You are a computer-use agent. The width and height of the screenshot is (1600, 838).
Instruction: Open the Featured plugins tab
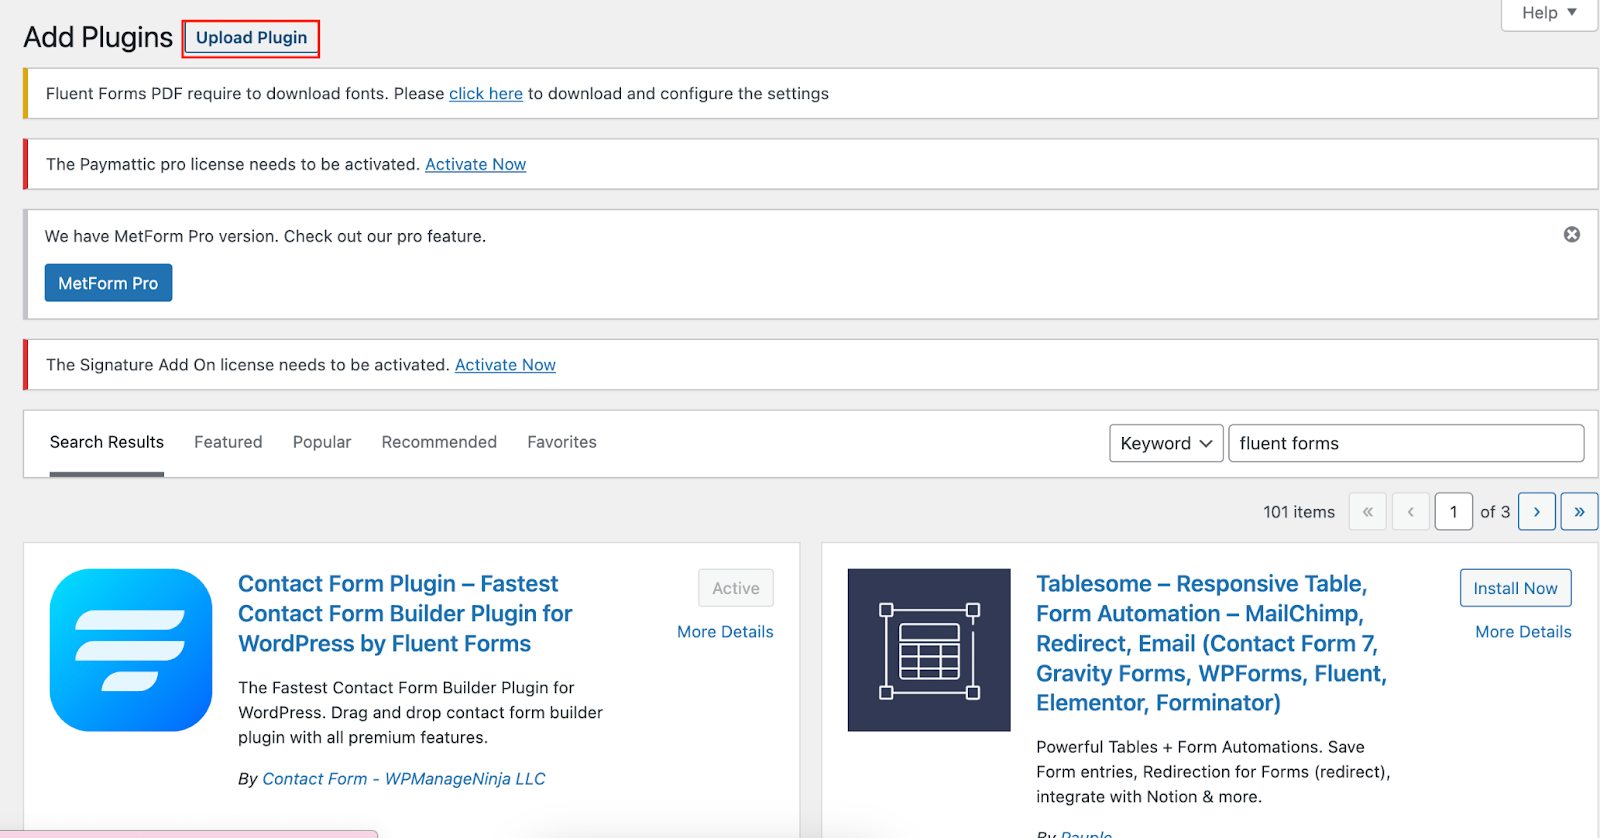[228, 442]
